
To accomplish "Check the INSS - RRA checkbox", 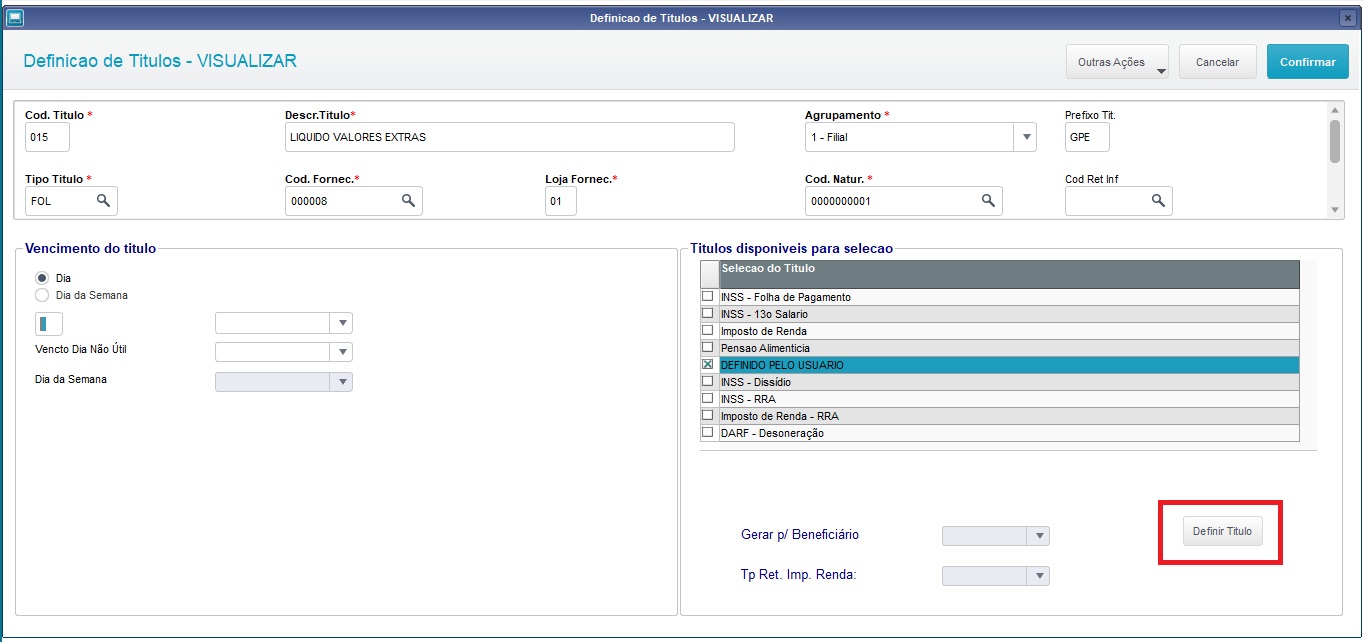I will coord(708,399).
